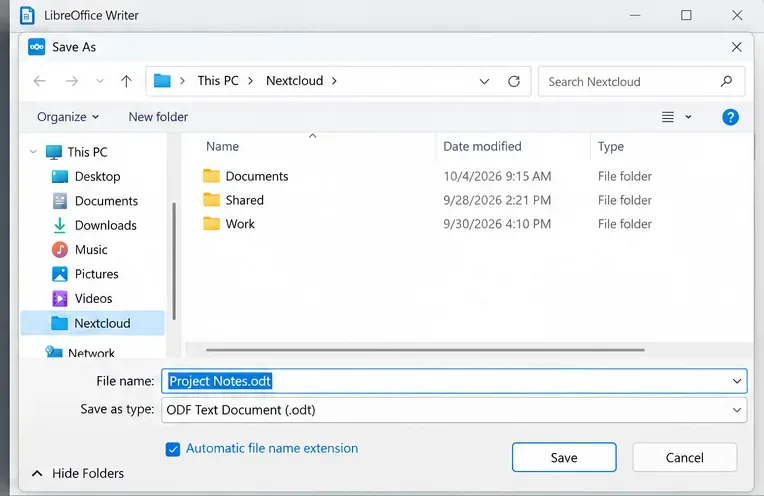Click the Shared folder icon
This screenshot has height=496, width=764.
pos(211,199)
